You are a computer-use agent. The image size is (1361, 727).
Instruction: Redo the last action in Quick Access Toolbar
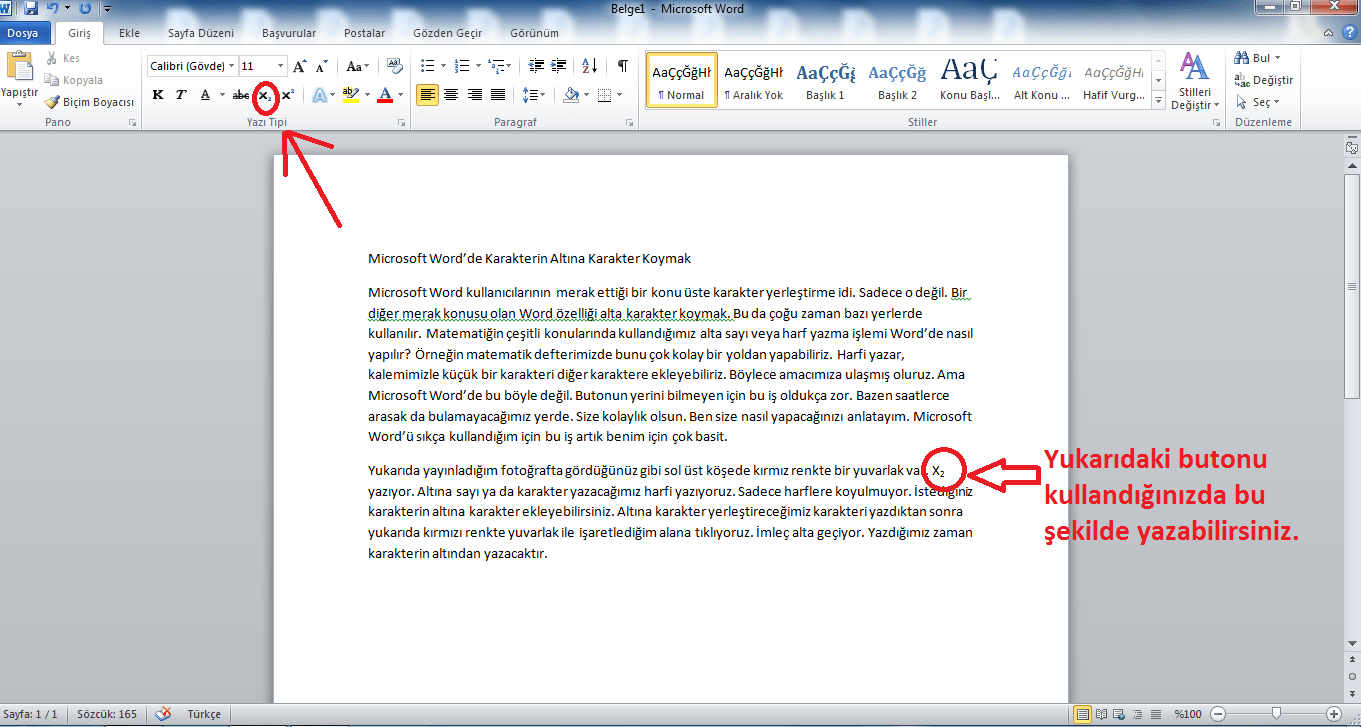[x=83, y=8]
